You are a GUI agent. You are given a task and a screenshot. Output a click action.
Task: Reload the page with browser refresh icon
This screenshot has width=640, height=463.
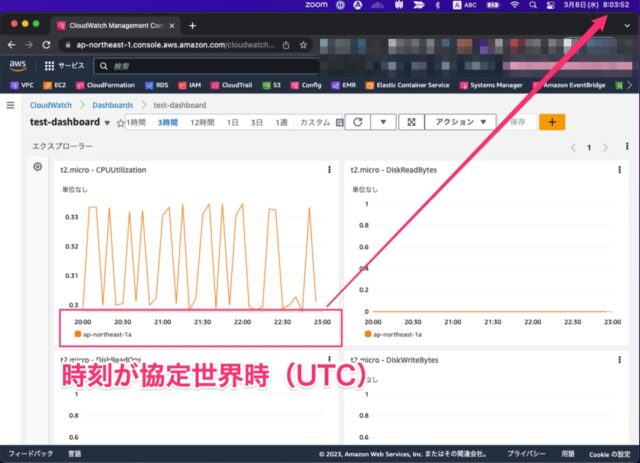[46, 45]
